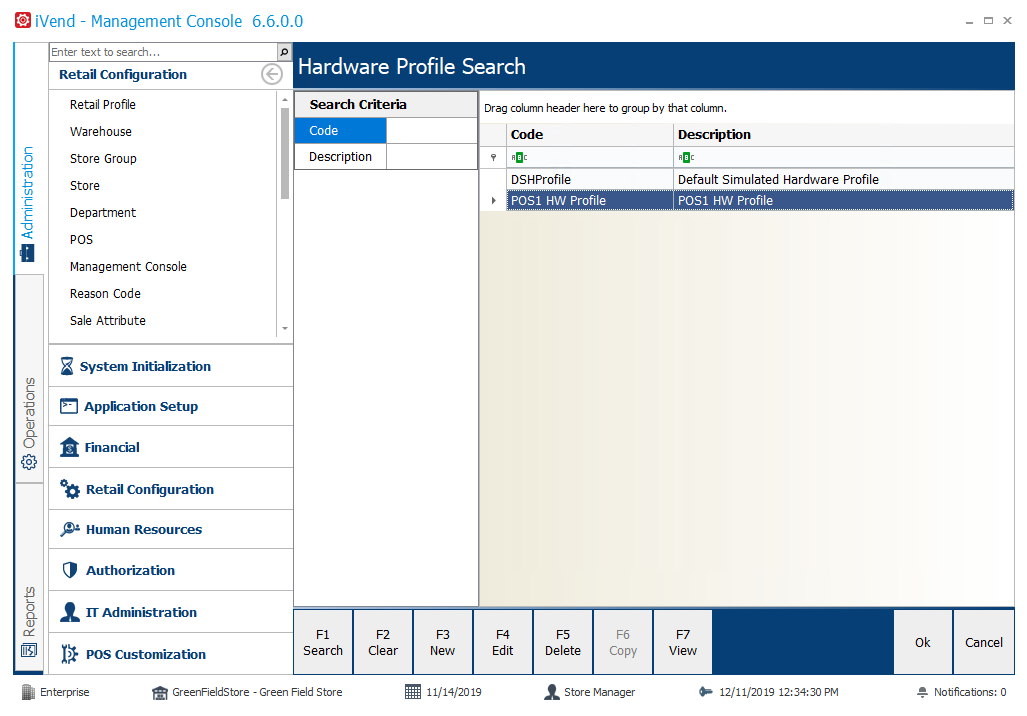Select the DSHProfile row in the grid
The width and height of the screenshot is (1027, 716).
[x=760, y=179]
